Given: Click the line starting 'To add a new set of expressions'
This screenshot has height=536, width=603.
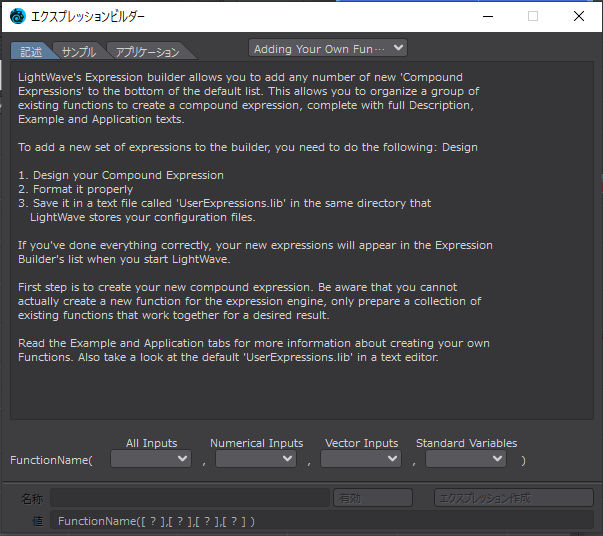Looking at the screenshot, I should [x=248, y=147].
